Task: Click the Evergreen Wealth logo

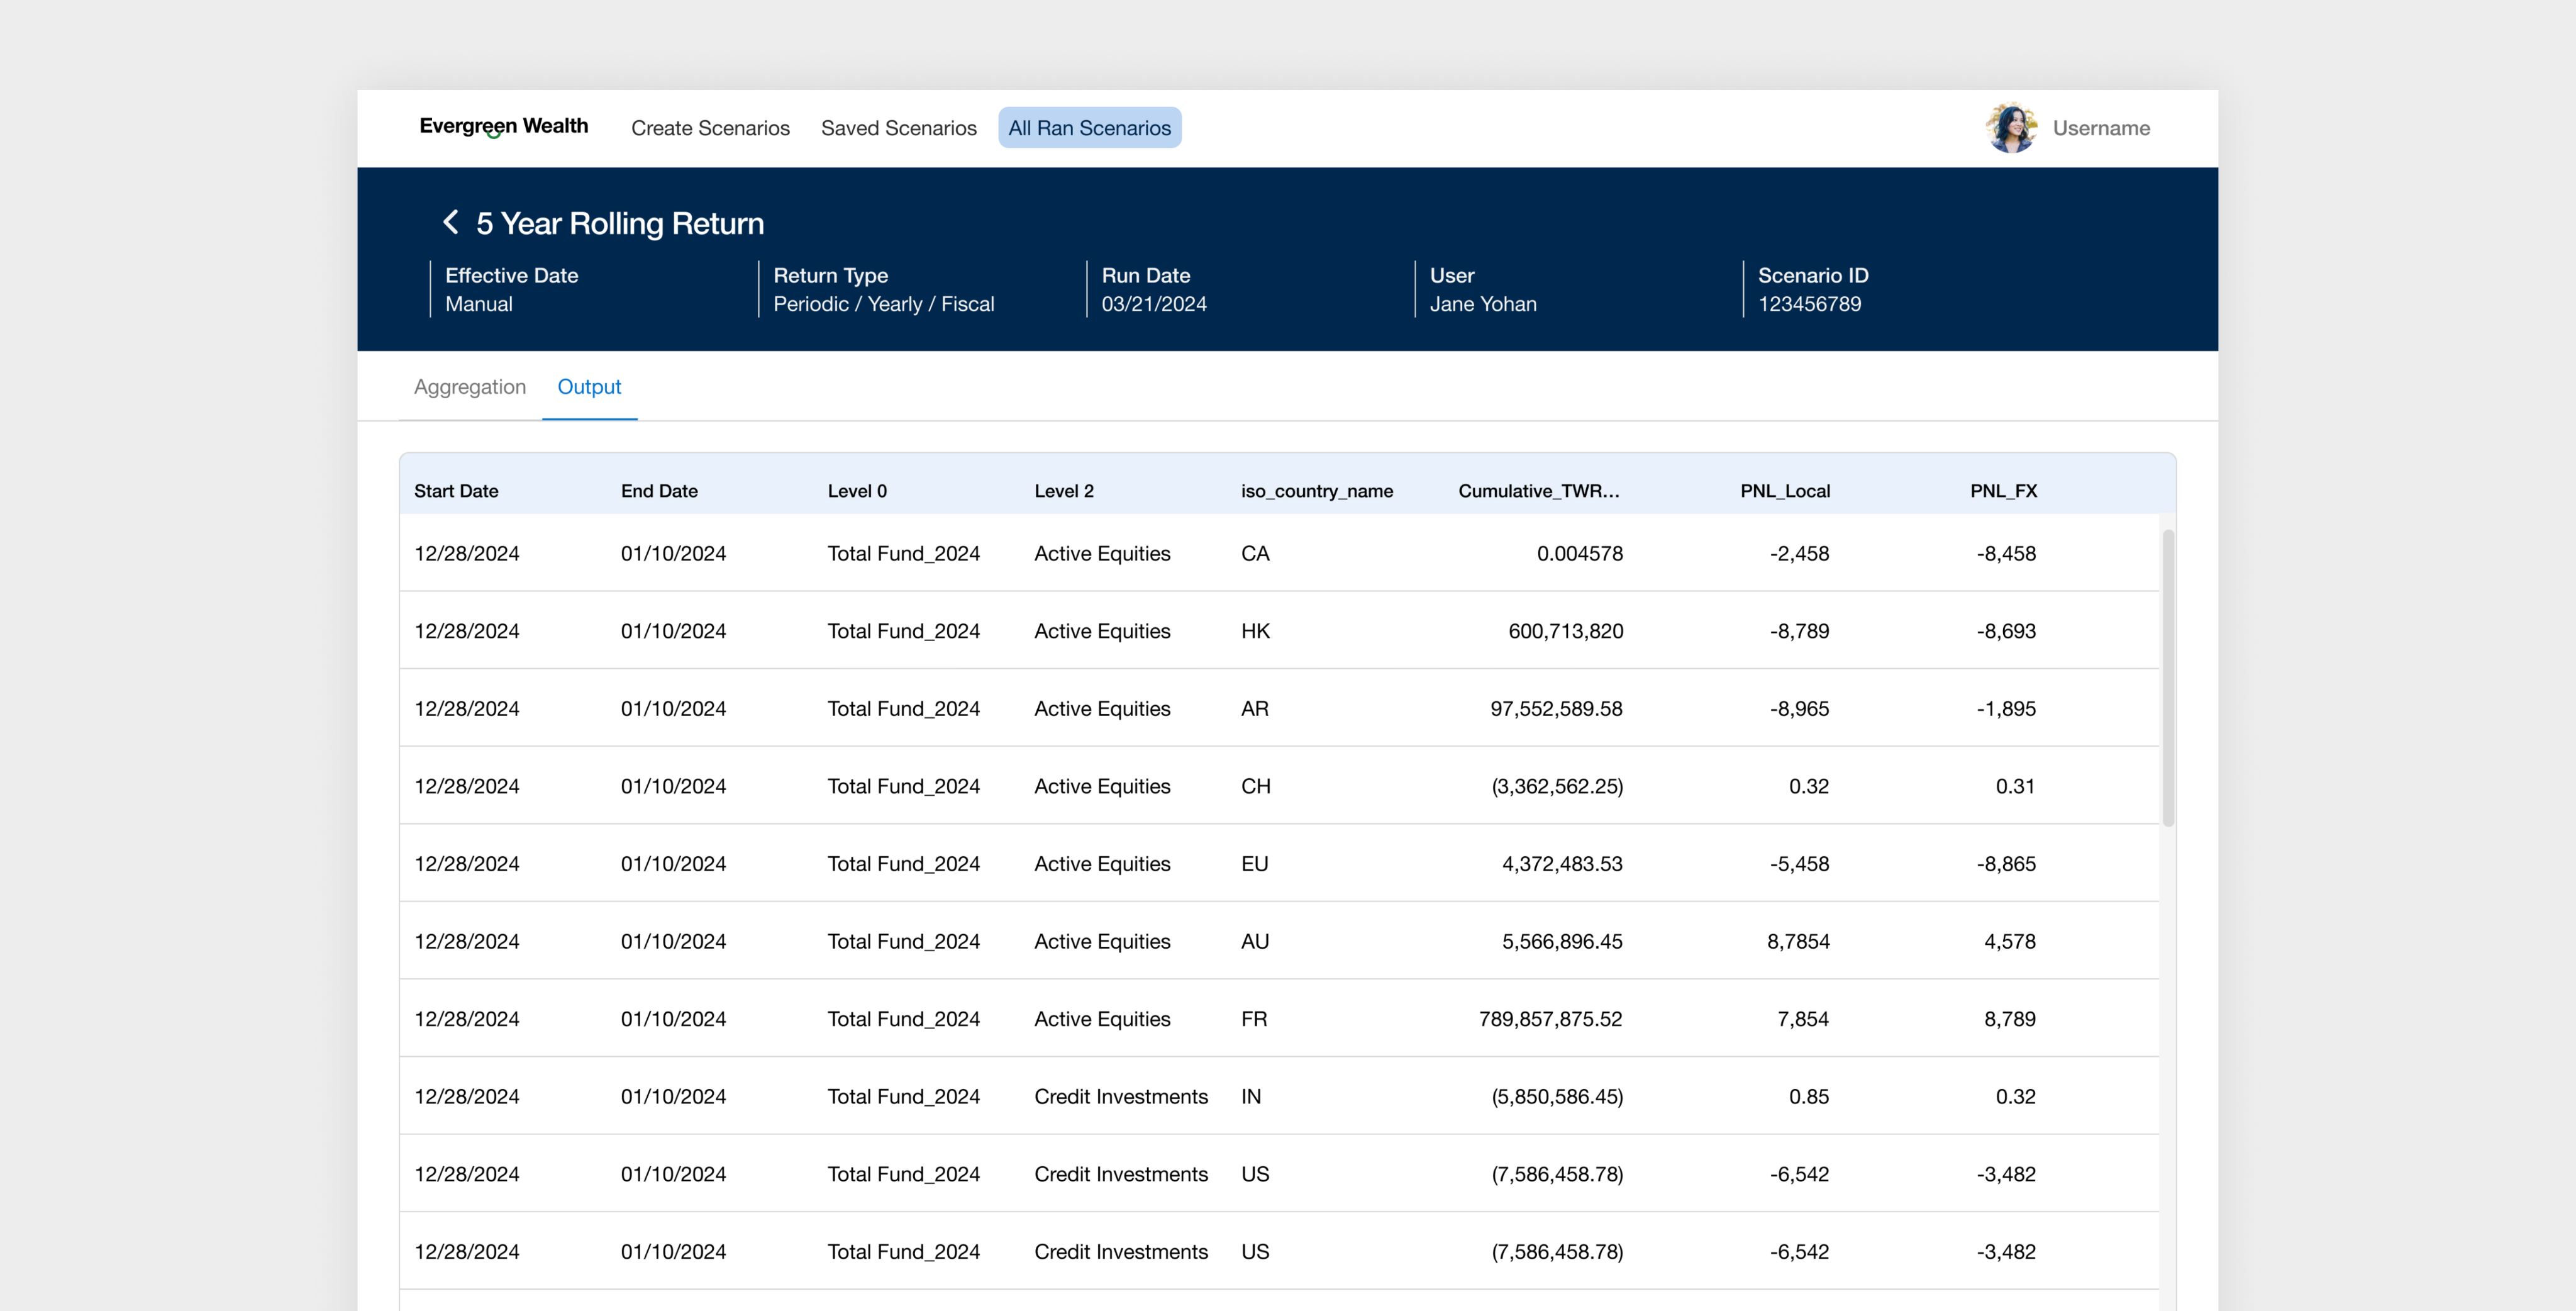Action: pos(503,126)
